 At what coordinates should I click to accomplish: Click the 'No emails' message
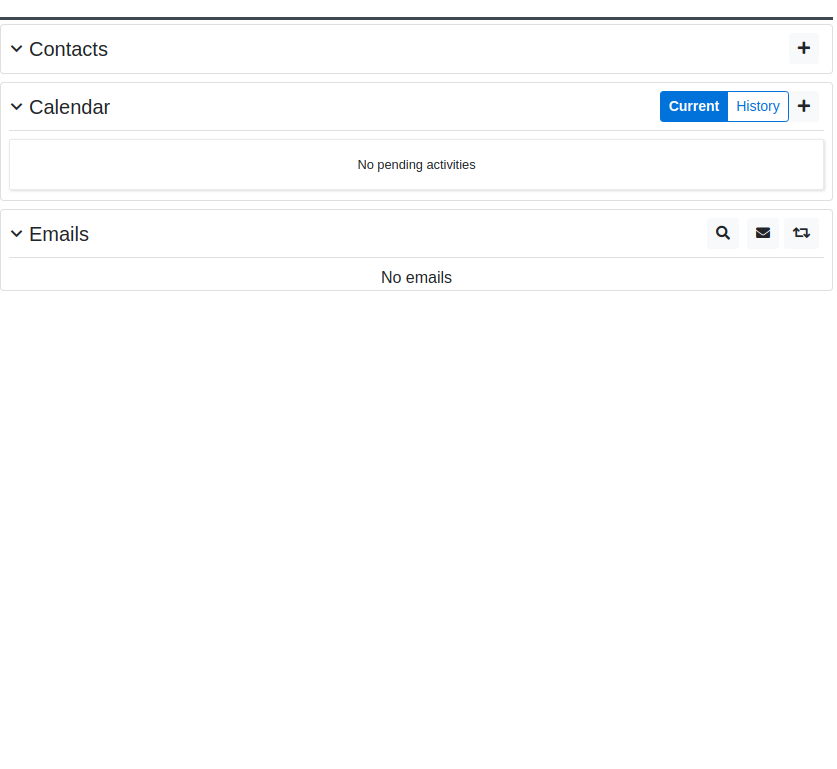[x=416, y=278]
